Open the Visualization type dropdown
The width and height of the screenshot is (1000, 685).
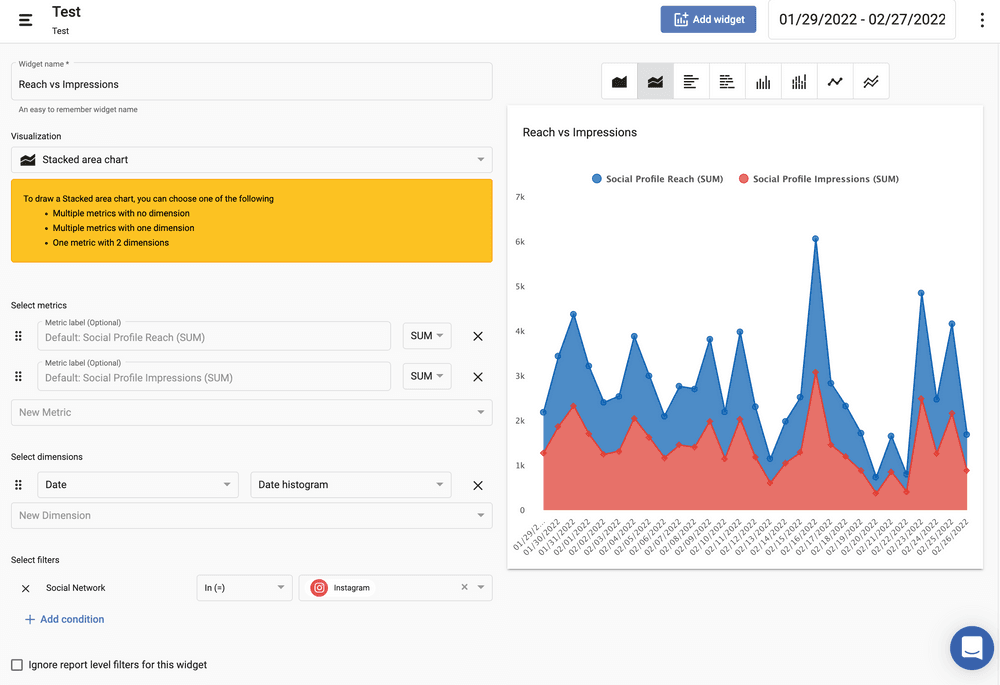(x=251, y=160)
